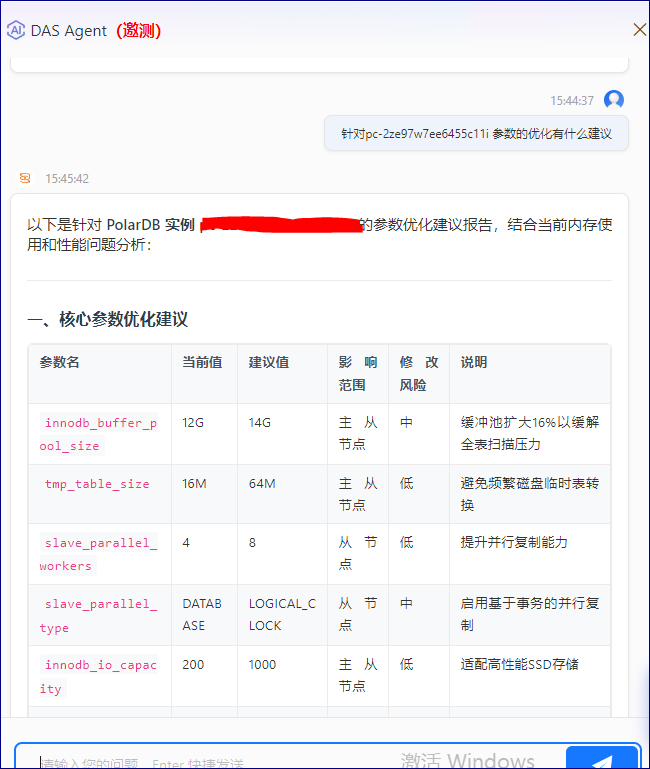Click the 邀测 label in title
Image resolution: width=650 pixels, height=769 pixels.
point(138,31)
